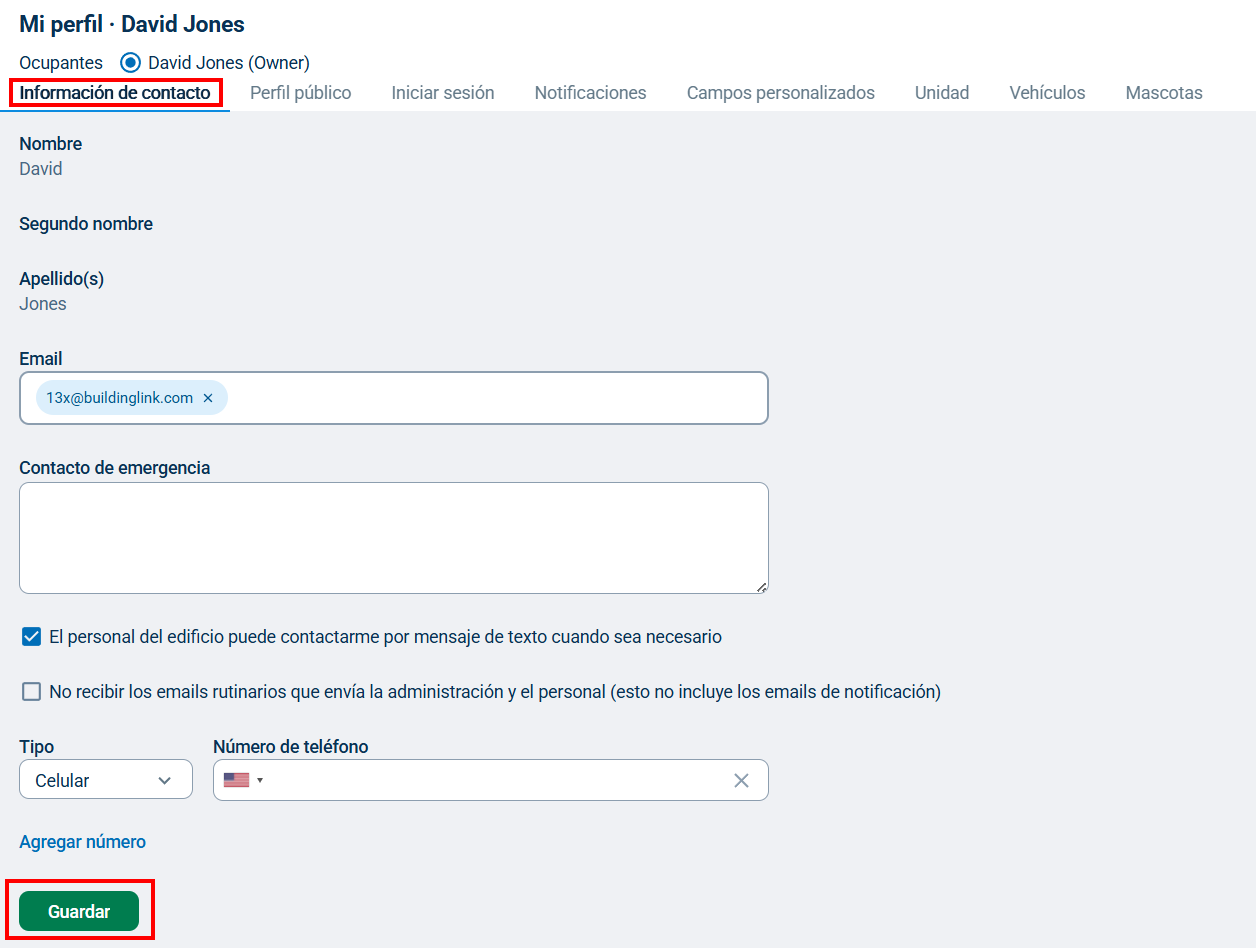The width and height of the screenshot is (1256, 948).
Task: Open the Notificaciones tab
Action: pos(590,93)
